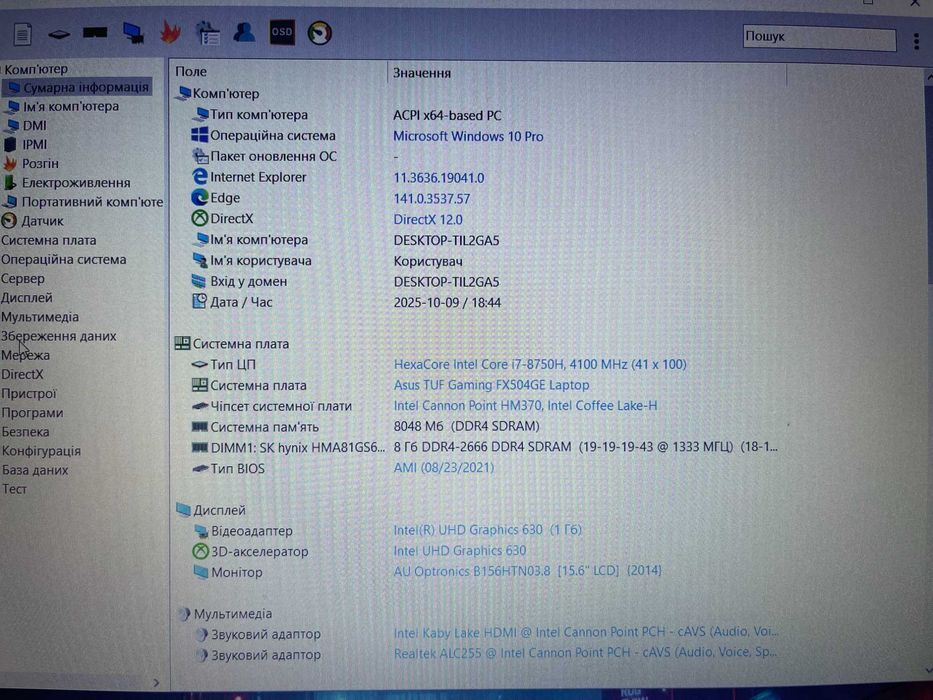Expand Мультимедіа sidebar category
Image resolution: width=933 pixels, height=700 pixels.
tap(40, 317)
